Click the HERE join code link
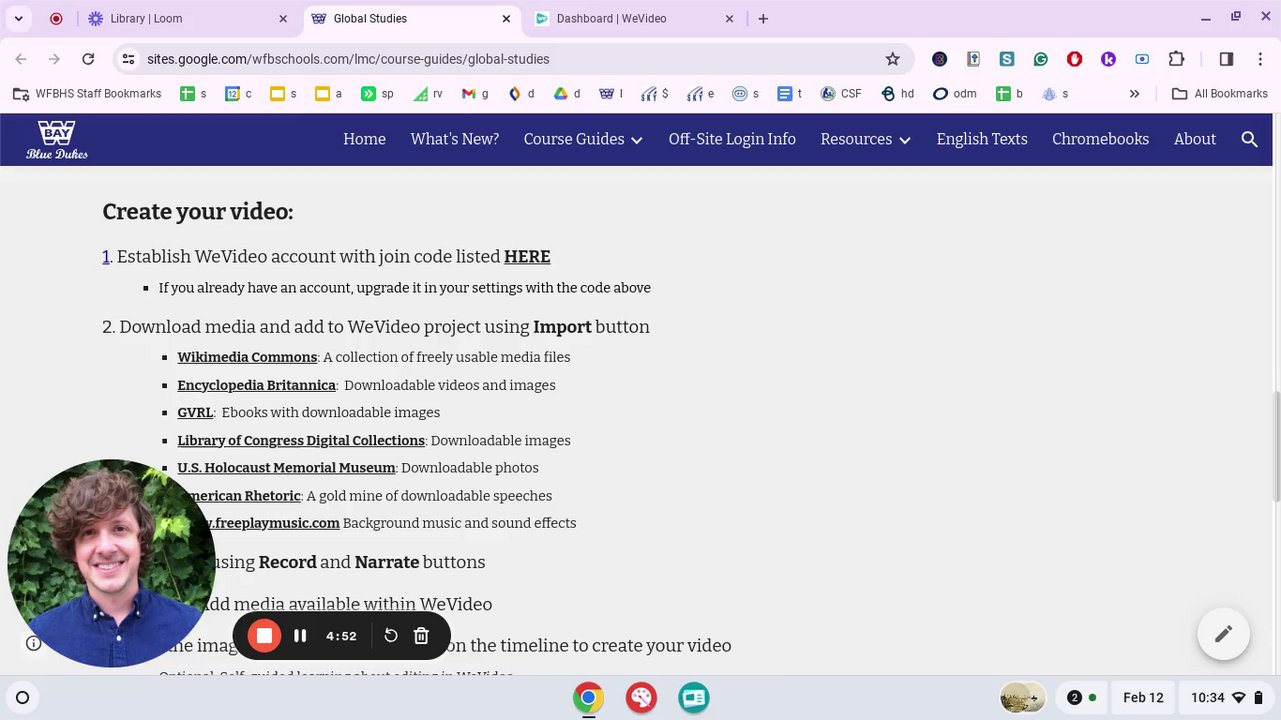 [527, 257]
